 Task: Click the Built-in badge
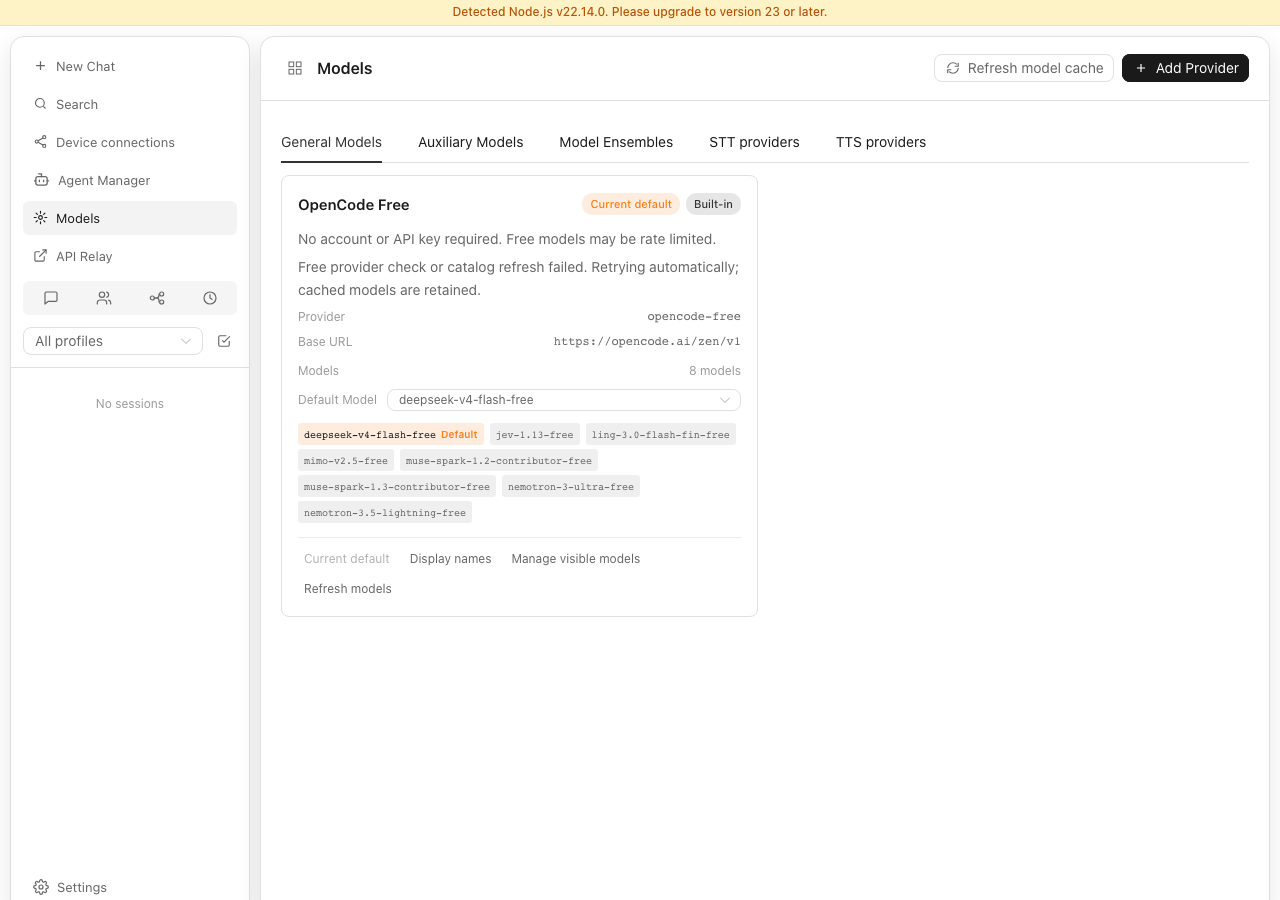[x=713, y=204]
